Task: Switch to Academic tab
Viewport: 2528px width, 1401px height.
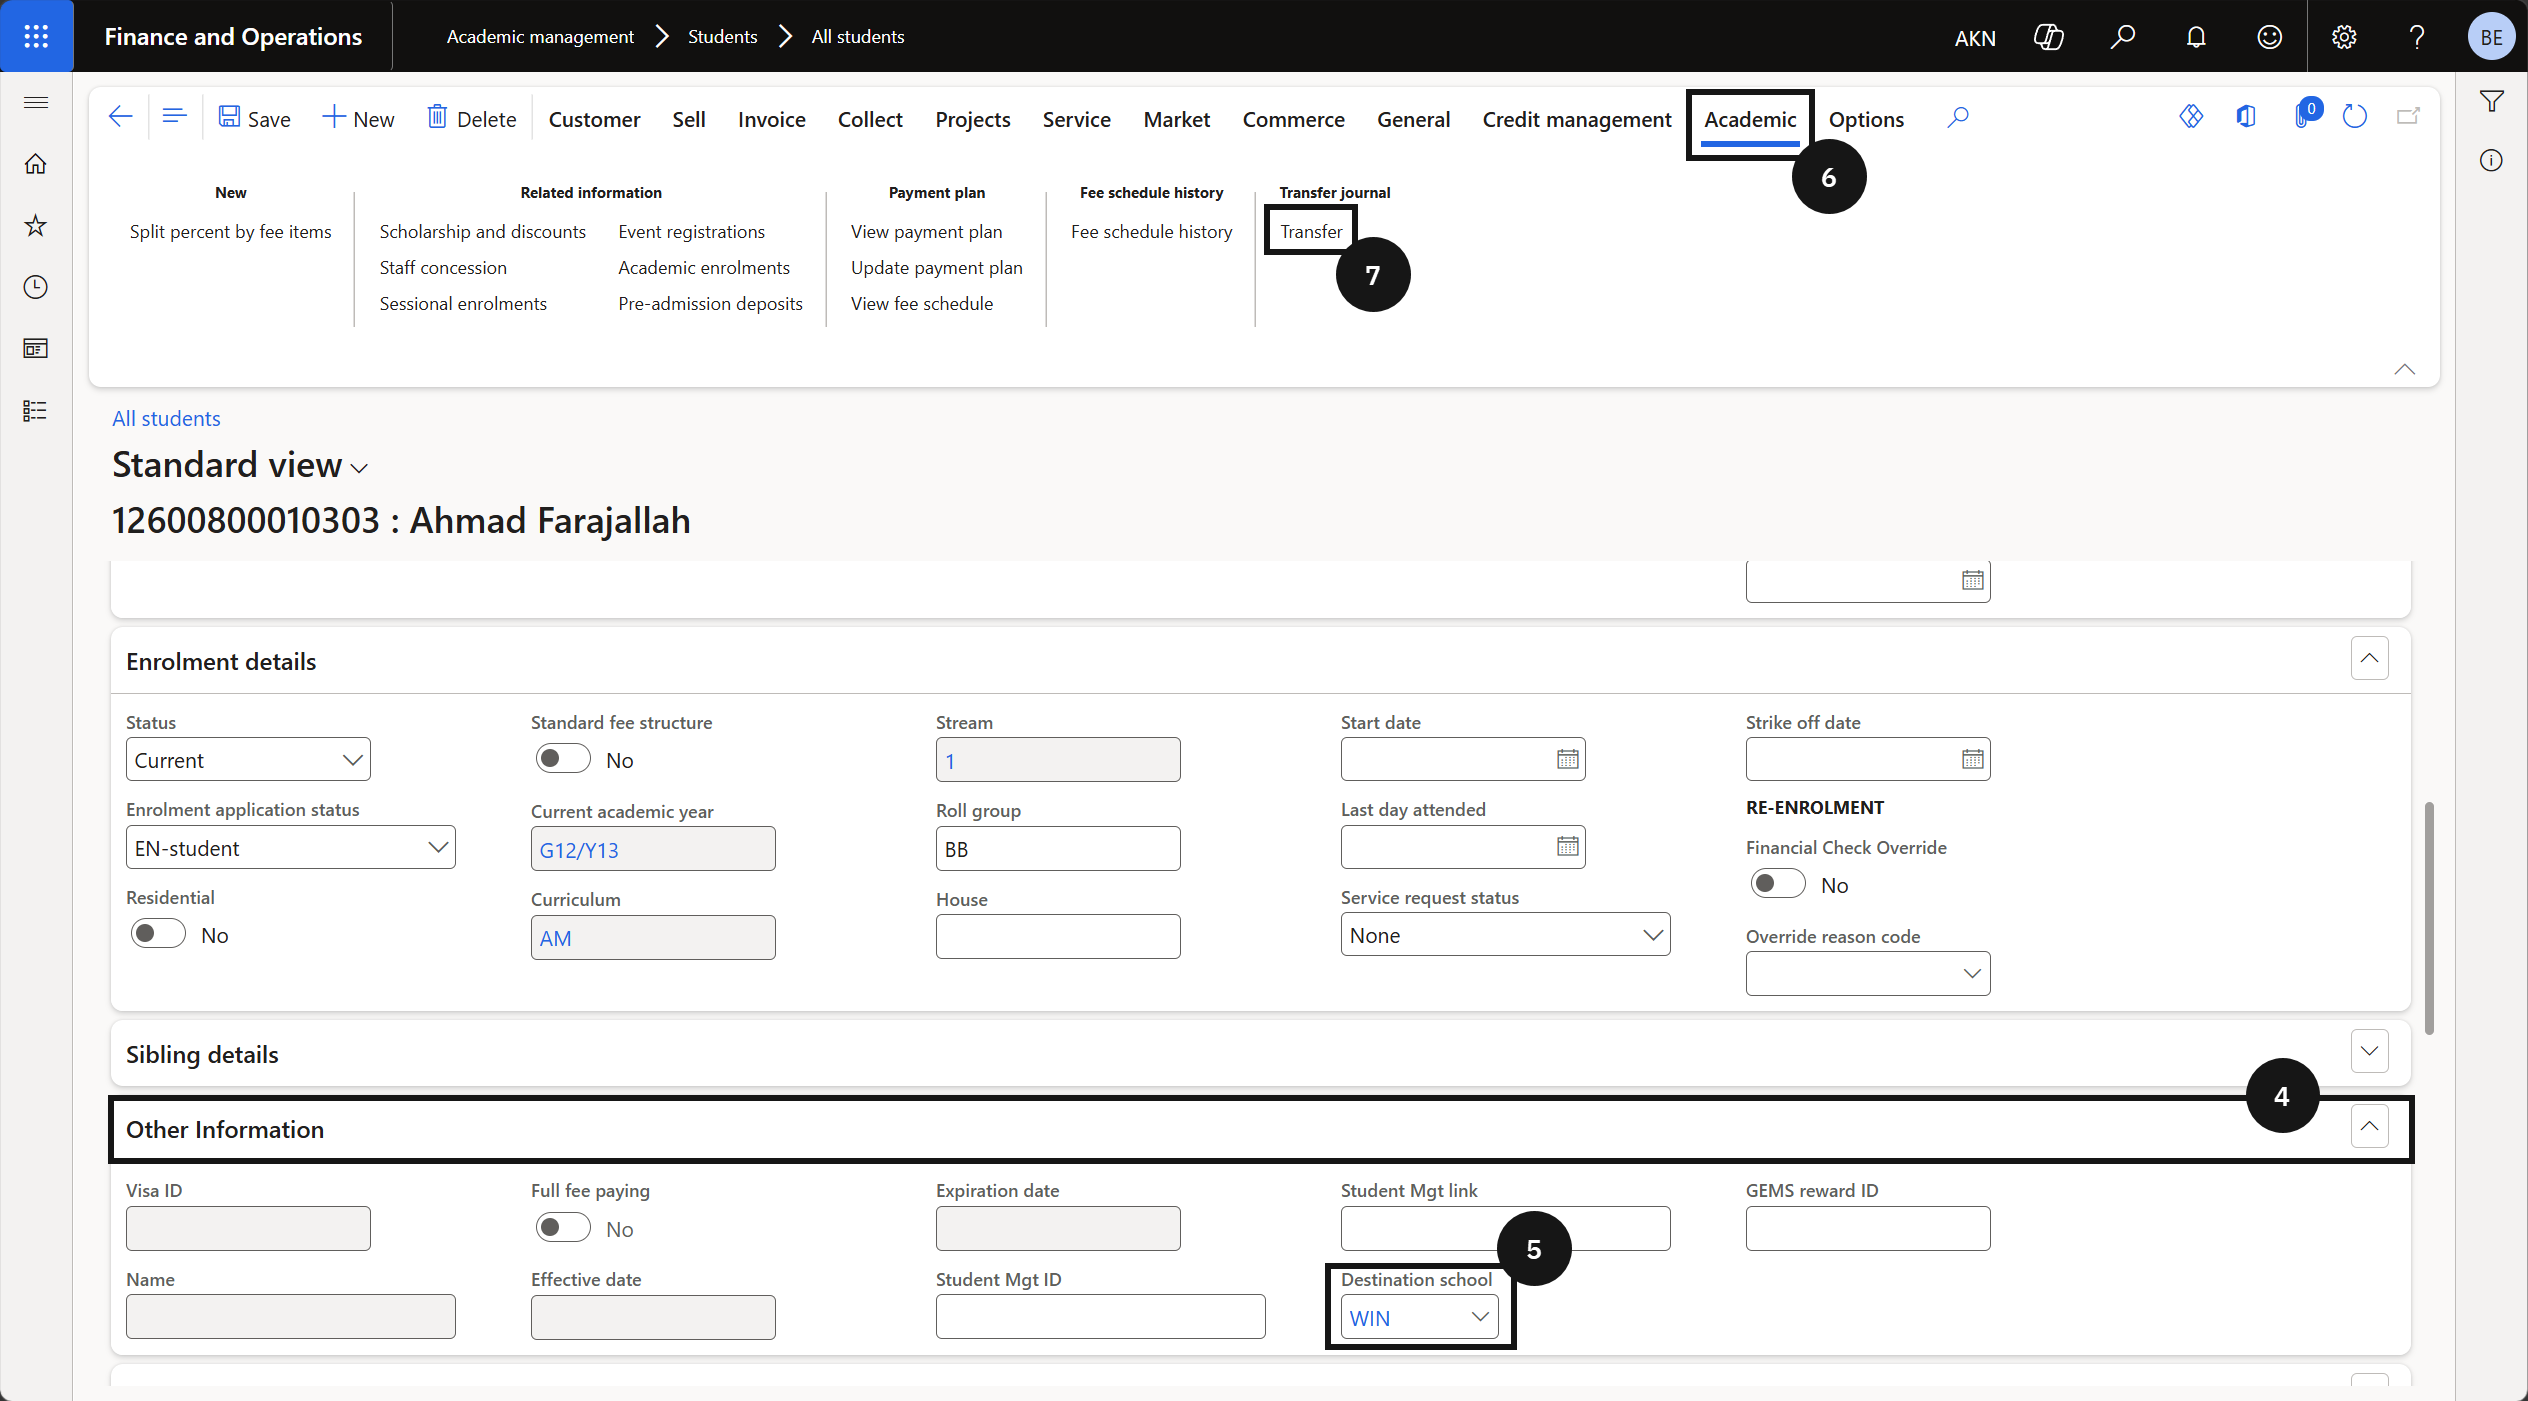Action: point(1750,119)
